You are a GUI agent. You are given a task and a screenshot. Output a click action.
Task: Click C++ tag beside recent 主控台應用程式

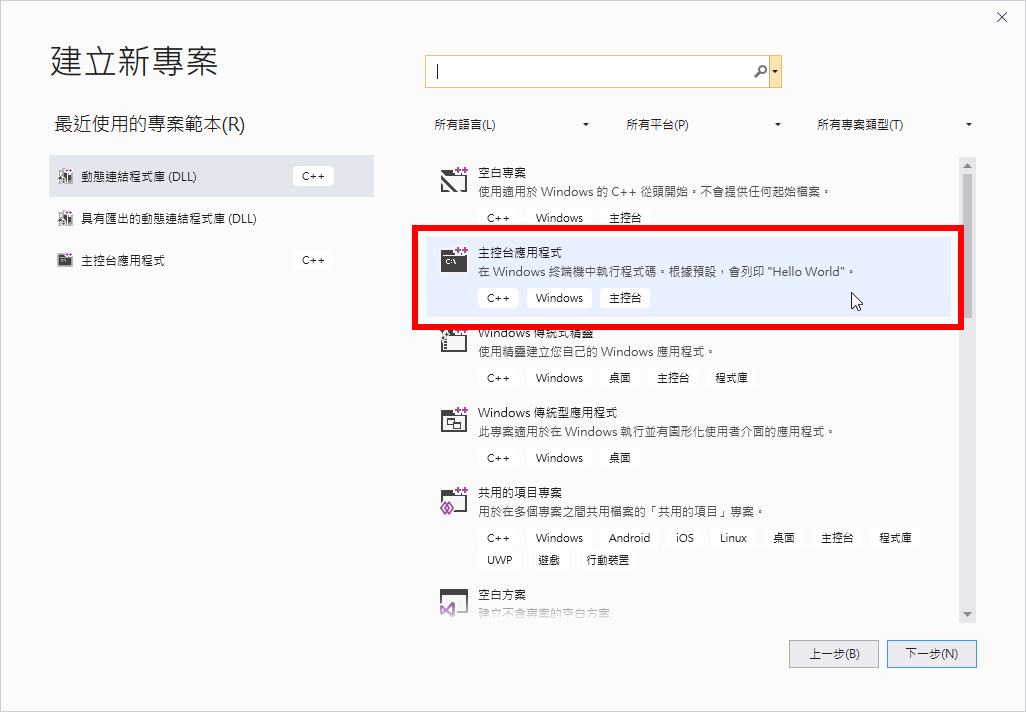coord(313,260)
